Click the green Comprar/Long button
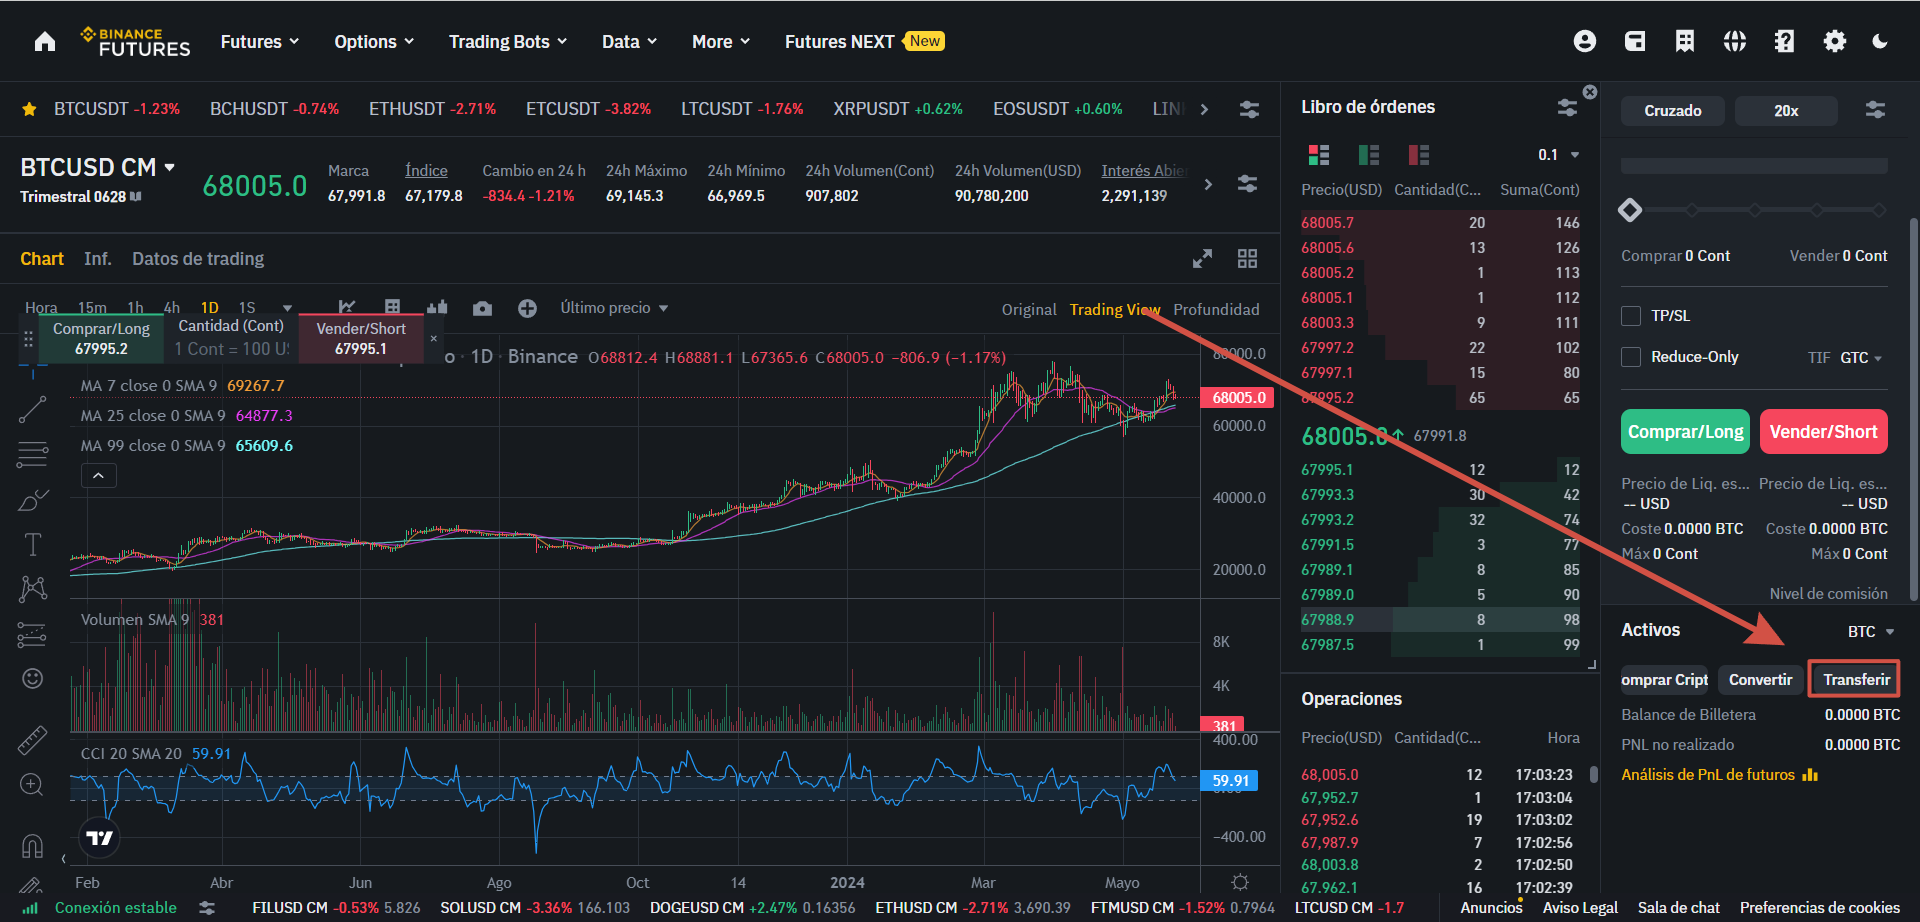This screenshot has width=1920, height=922. point(1685,432)
